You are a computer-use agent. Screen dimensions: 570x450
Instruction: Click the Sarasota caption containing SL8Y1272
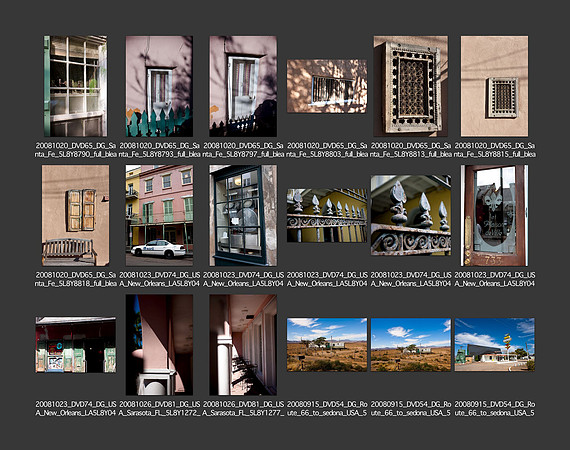click(159, 409)
